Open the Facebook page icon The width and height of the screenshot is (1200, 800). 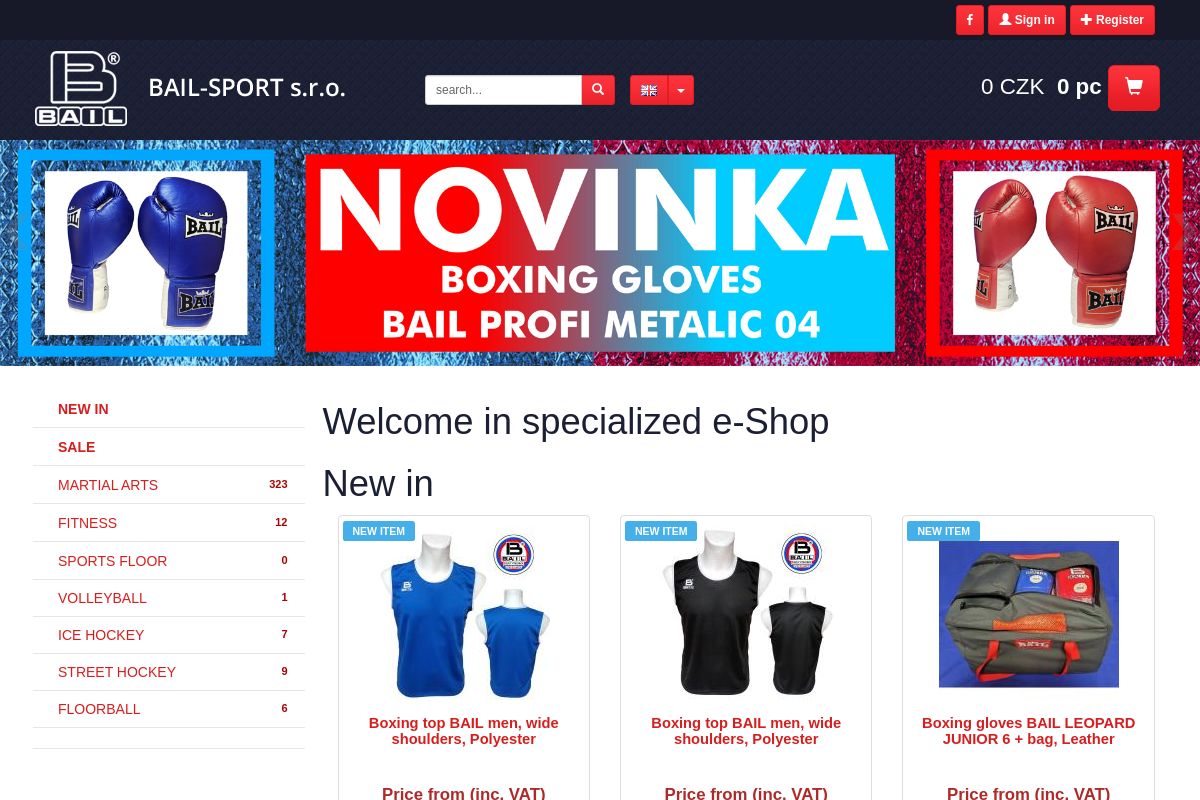(x=969, y=20)
